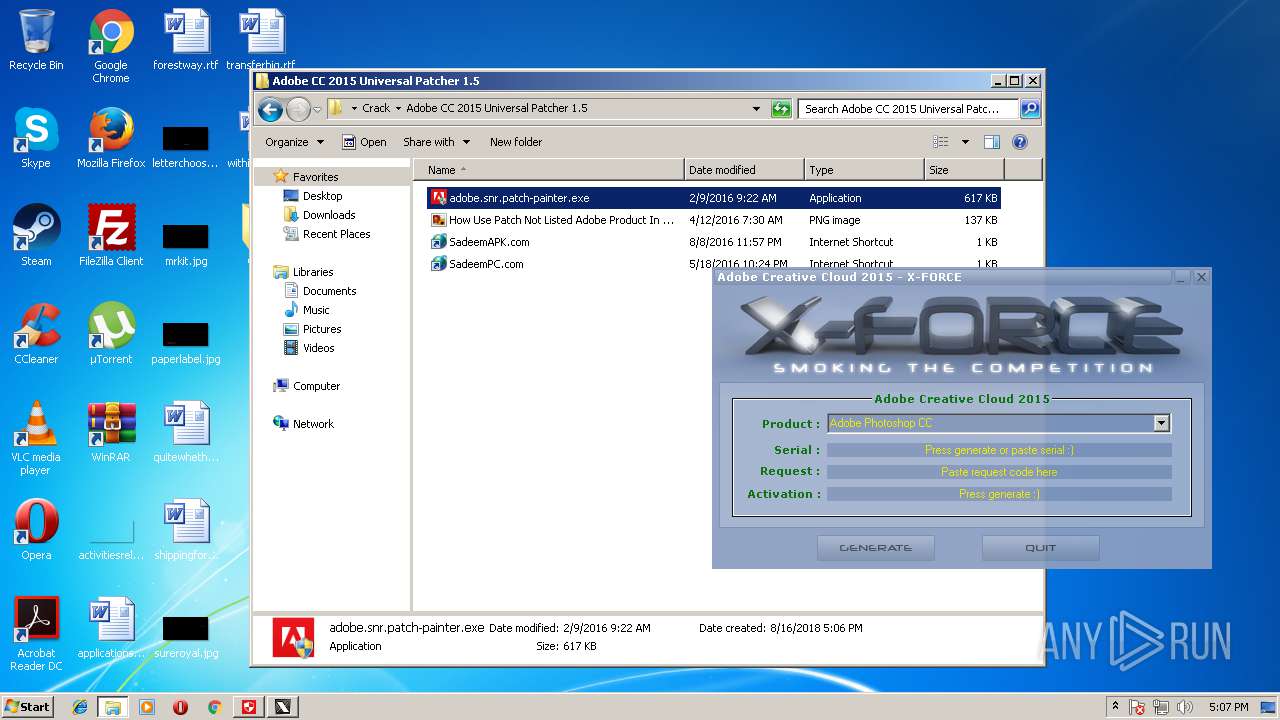Open the recent pages dropdown arrow
Viewport: 1280px width, 720px height.
(317, 109)
